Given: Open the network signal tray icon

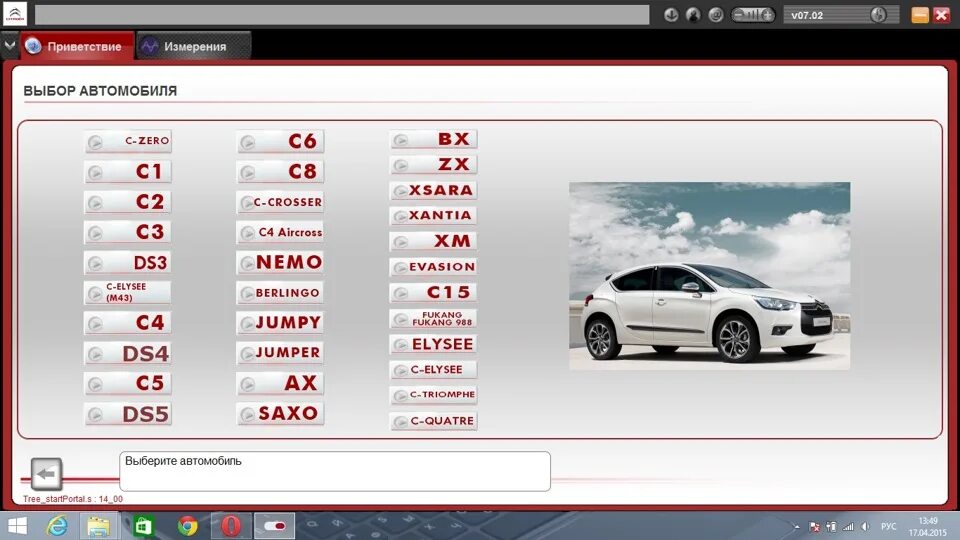Looking at the screenshot, I should (848, 527).
